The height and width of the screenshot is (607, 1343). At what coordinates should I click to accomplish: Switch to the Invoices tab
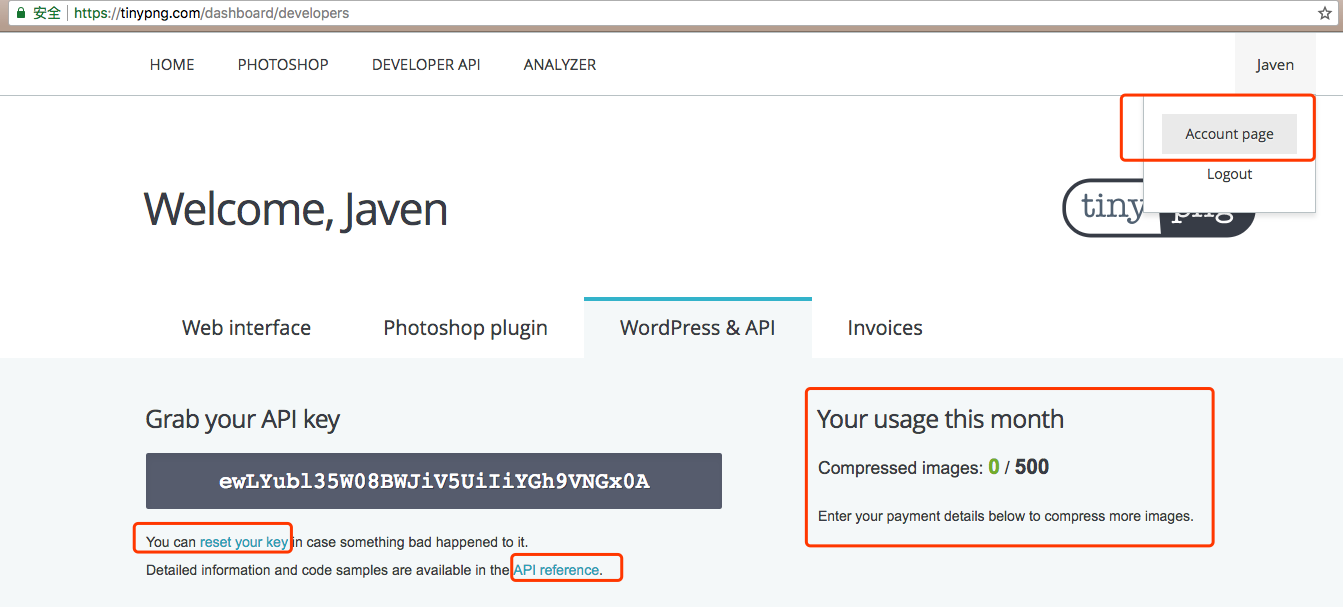click(885, 328)
